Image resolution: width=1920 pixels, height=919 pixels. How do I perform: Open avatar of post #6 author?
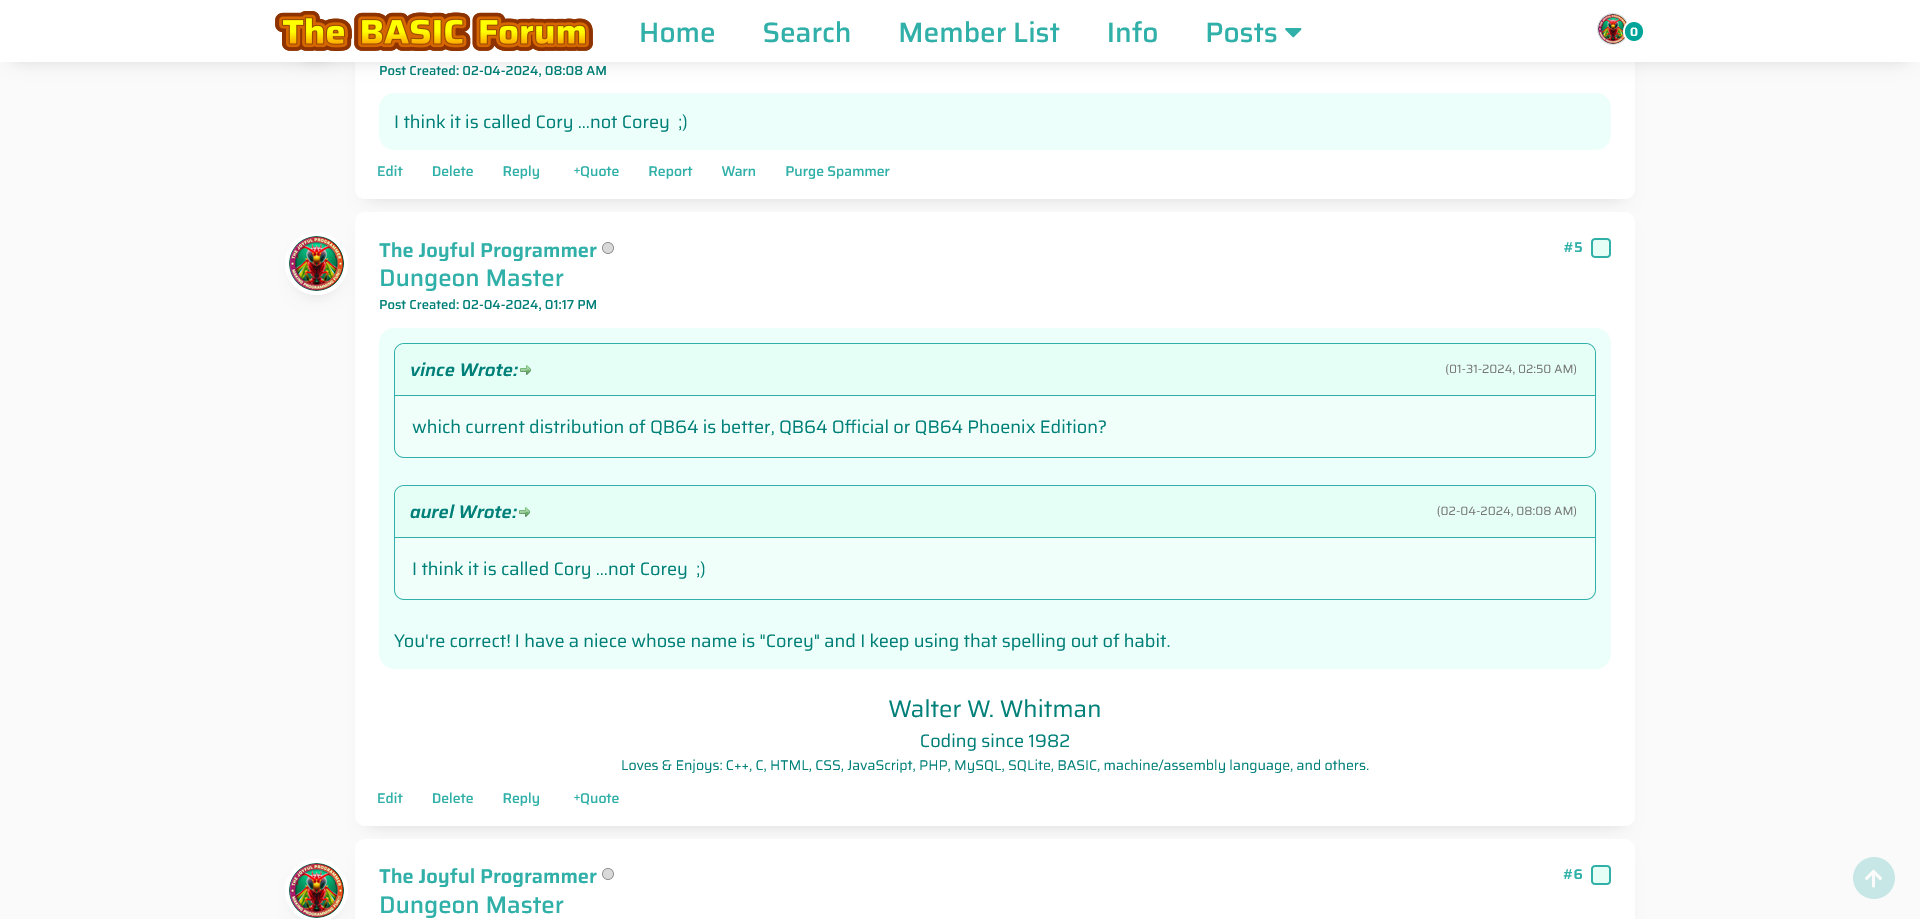pos(317,890)
